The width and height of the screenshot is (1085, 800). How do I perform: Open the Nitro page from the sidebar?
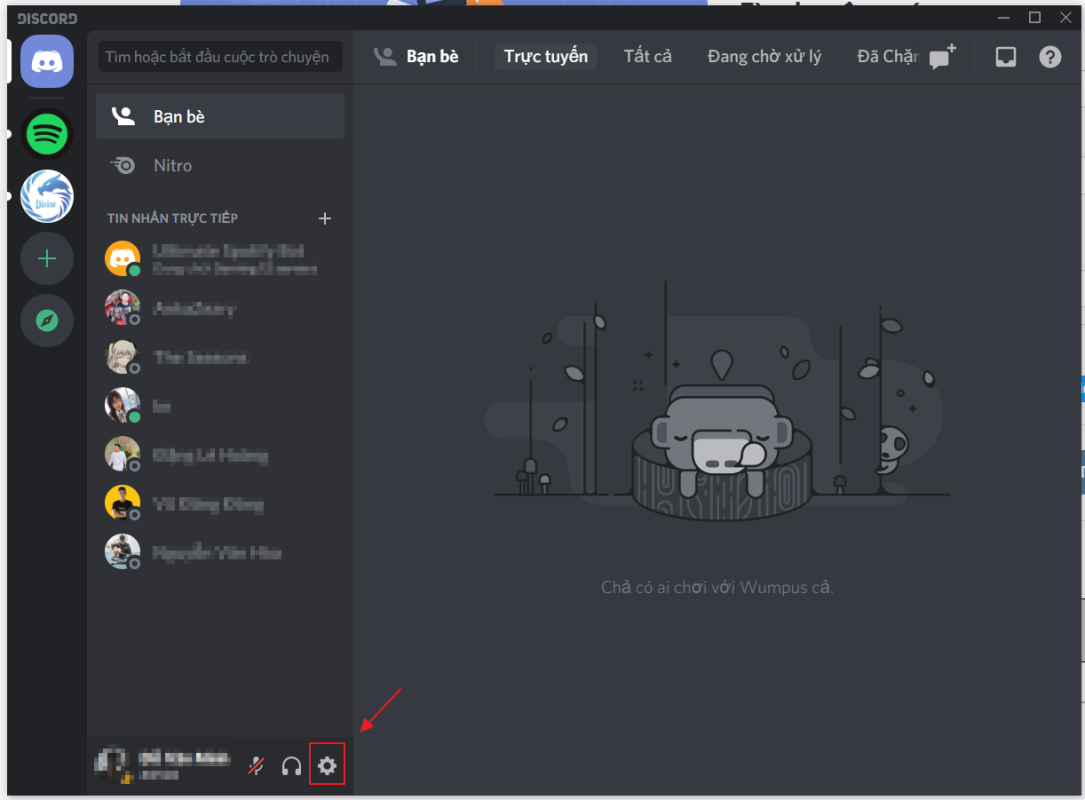click(219, 165)
